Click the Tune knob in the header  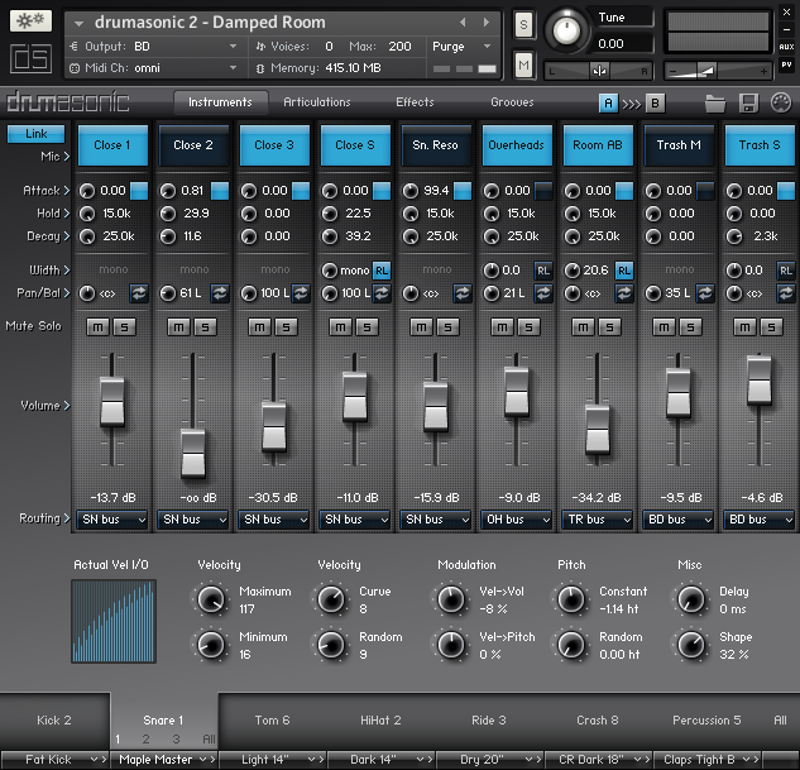pos(566,30)
